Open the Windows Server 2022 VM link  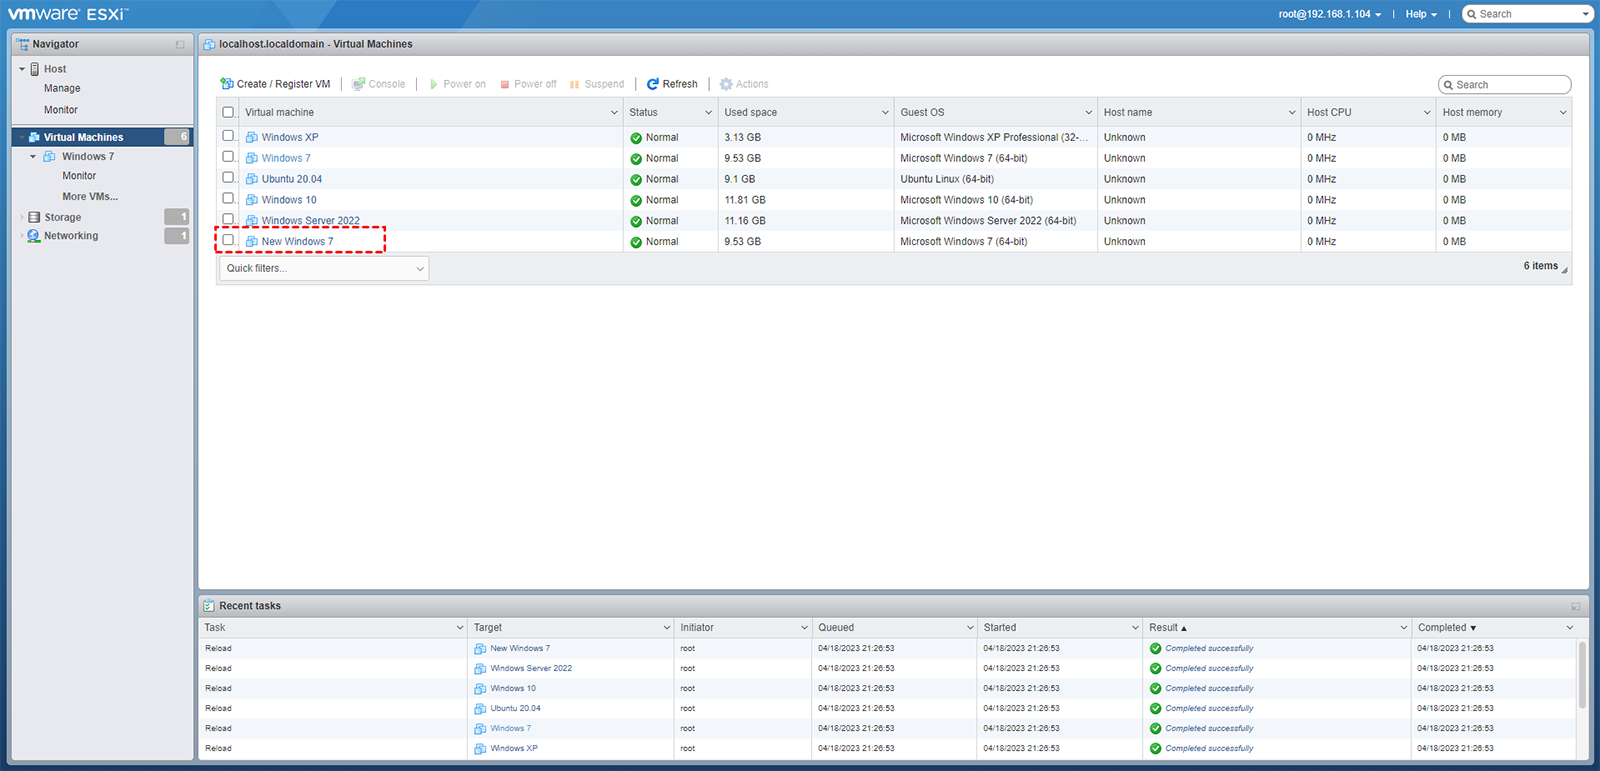(x=310, y=221)
